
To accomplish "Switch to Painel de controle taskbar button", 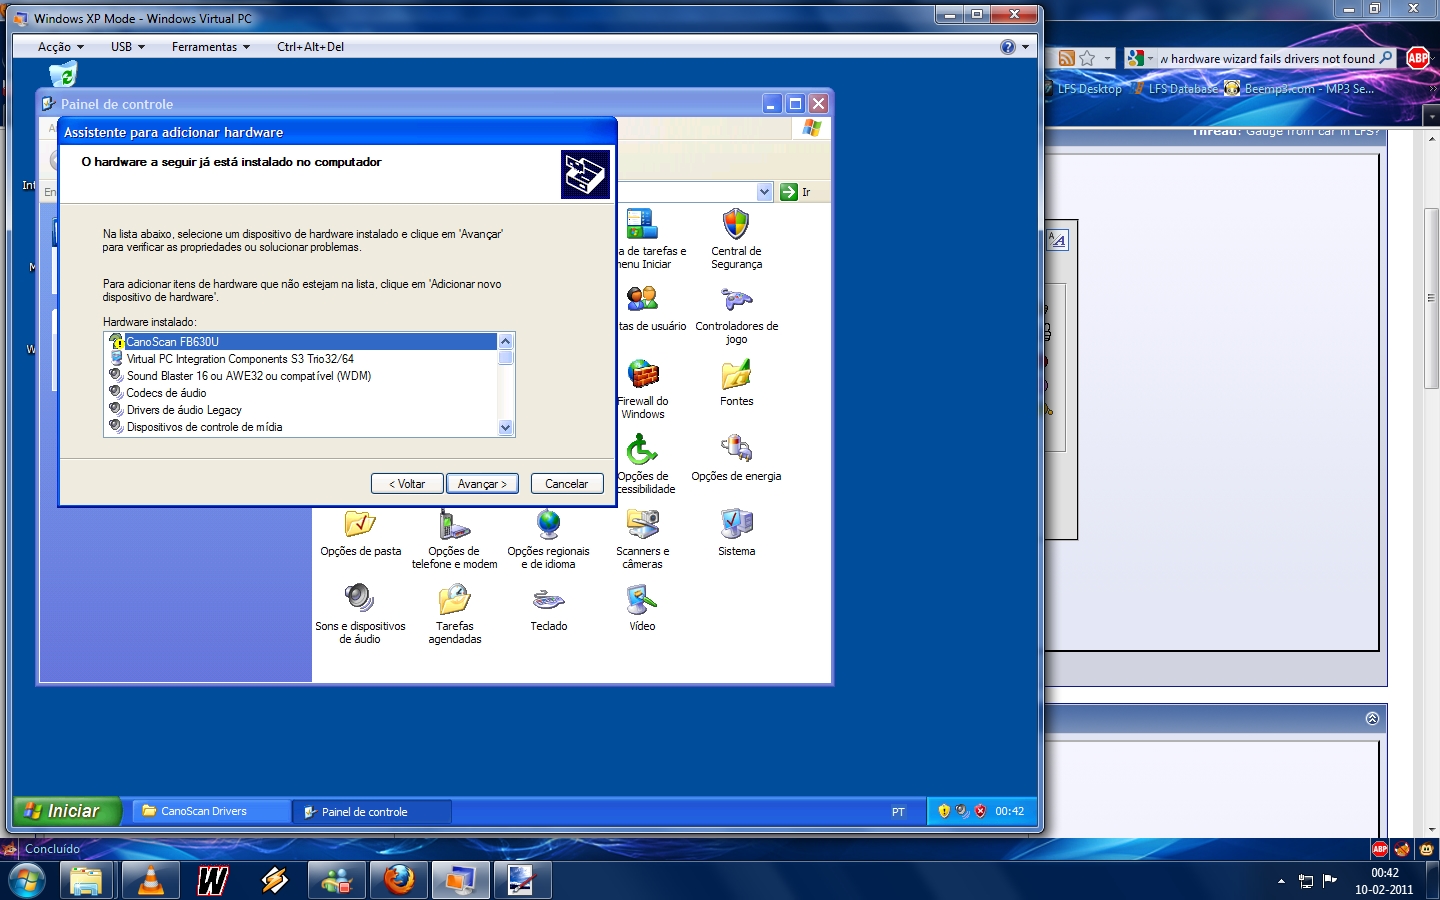I will tap(372, 812).
